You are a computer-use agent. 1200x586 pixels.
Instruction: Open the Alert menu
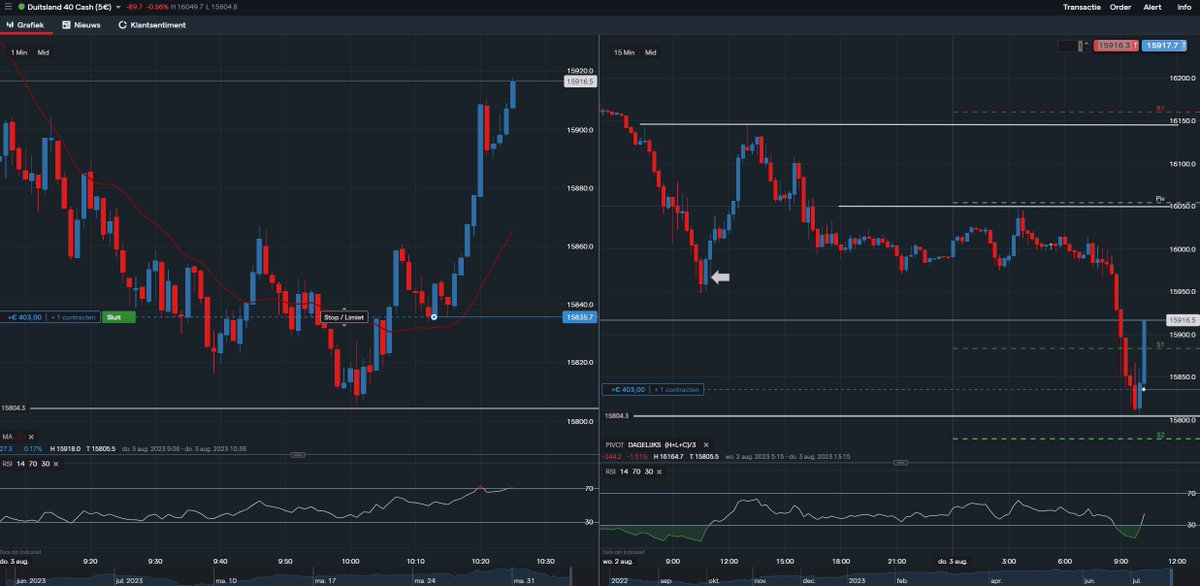click(1153, 7)
